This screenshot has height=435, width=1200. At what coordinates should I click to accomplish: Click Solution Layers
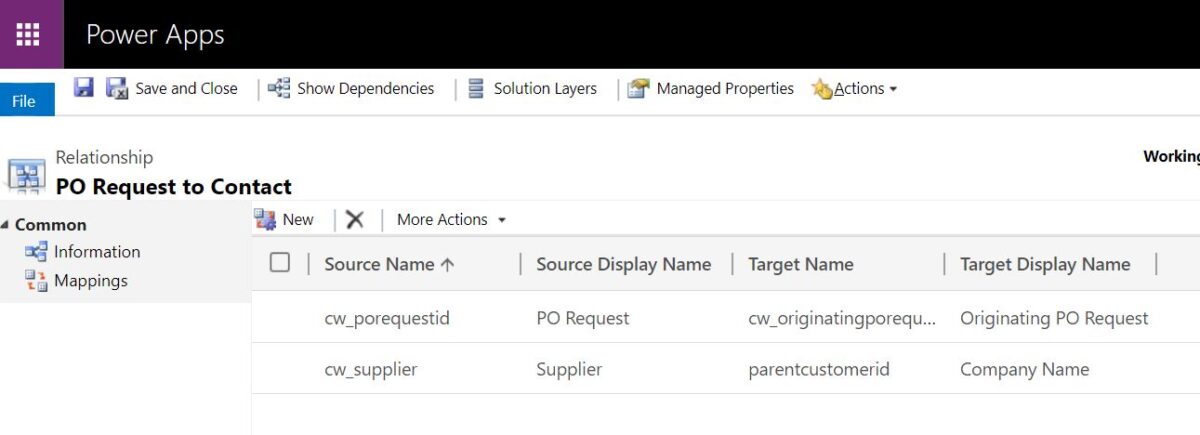point(545,88)
